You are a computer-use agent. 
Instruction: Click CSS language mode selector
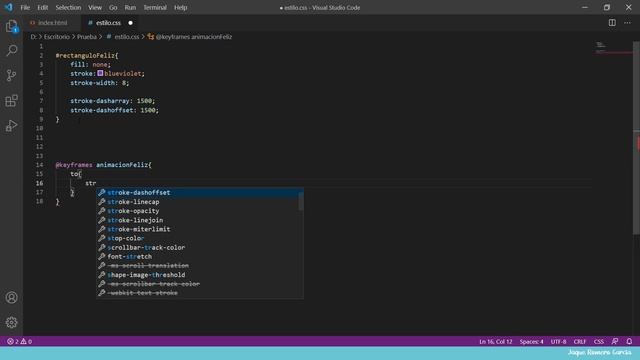coord(599,341)
